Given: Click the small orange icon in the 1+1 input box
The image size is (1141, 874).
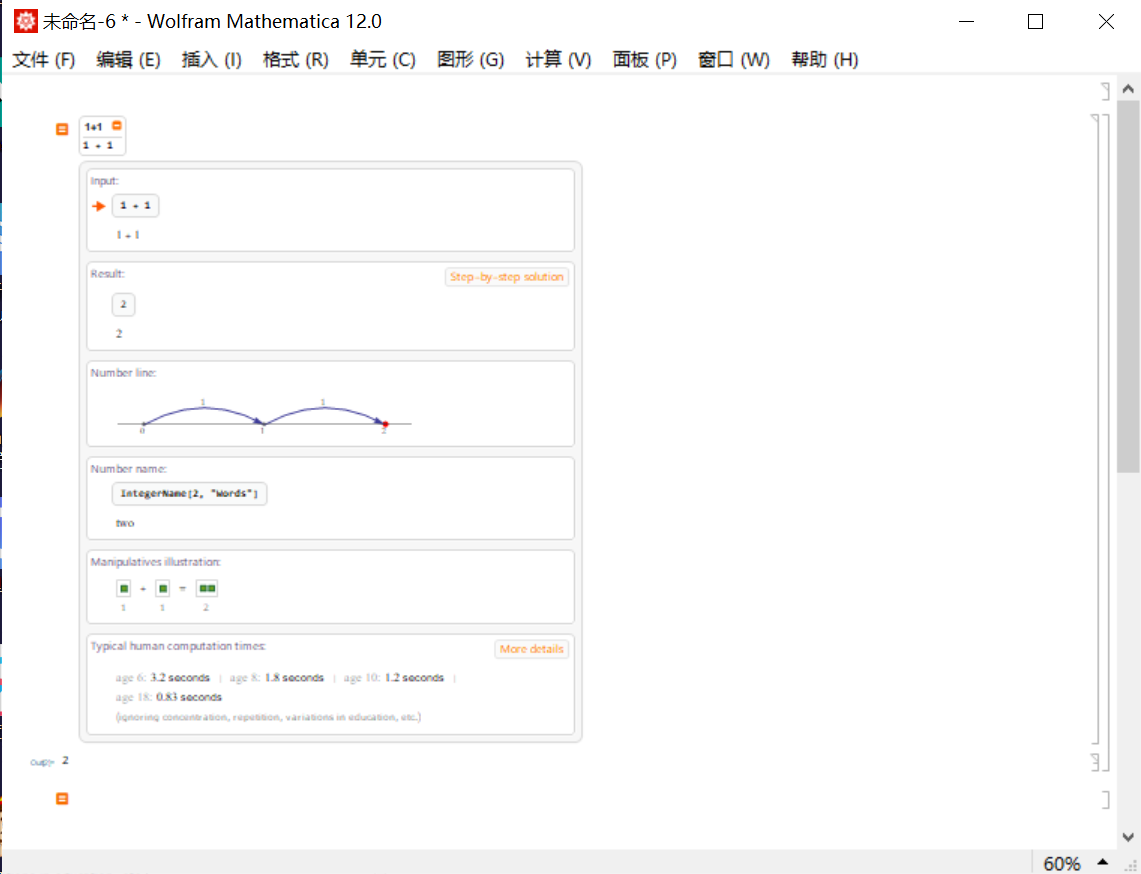Looking at the screenshot, I should [x=116, y=126].
